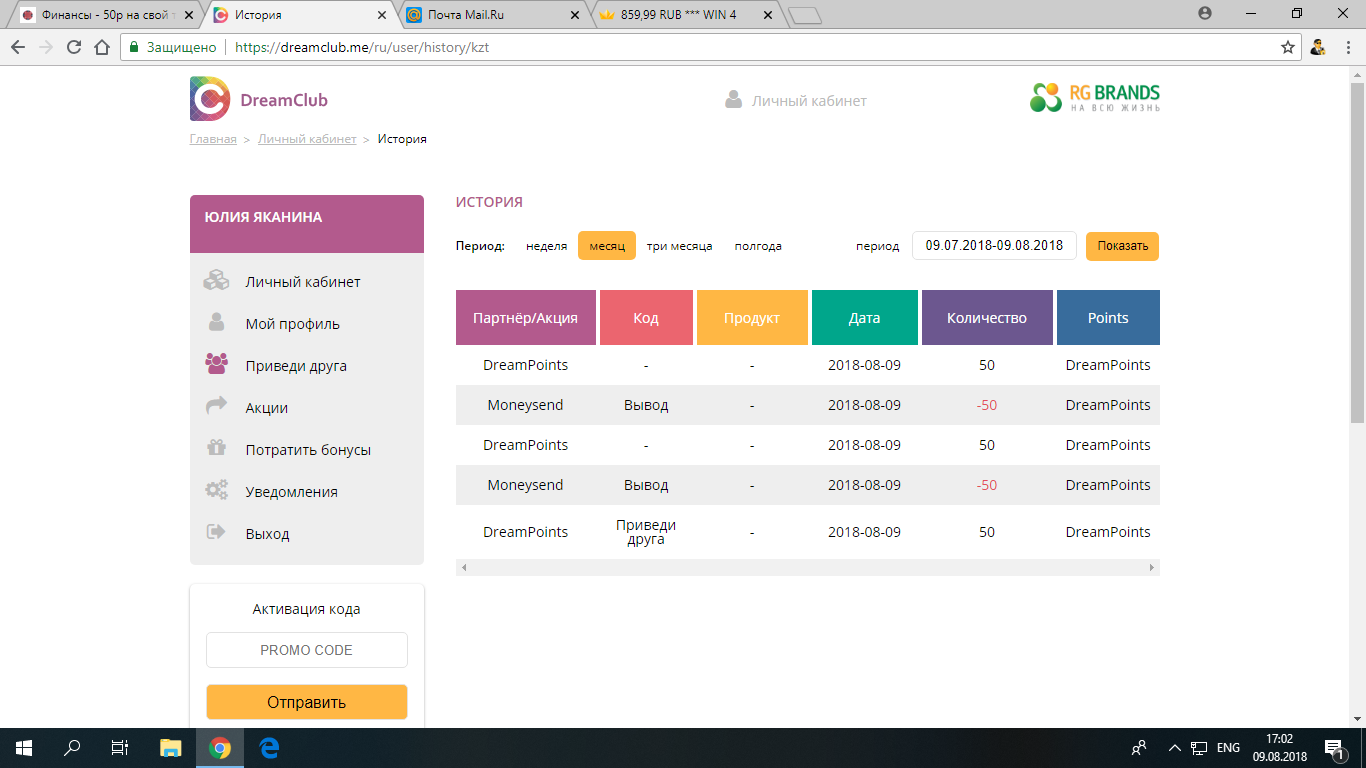Go back with browser back arrow
The image size is (1366, 768).
pyautogui.click(x=18, y=47)
